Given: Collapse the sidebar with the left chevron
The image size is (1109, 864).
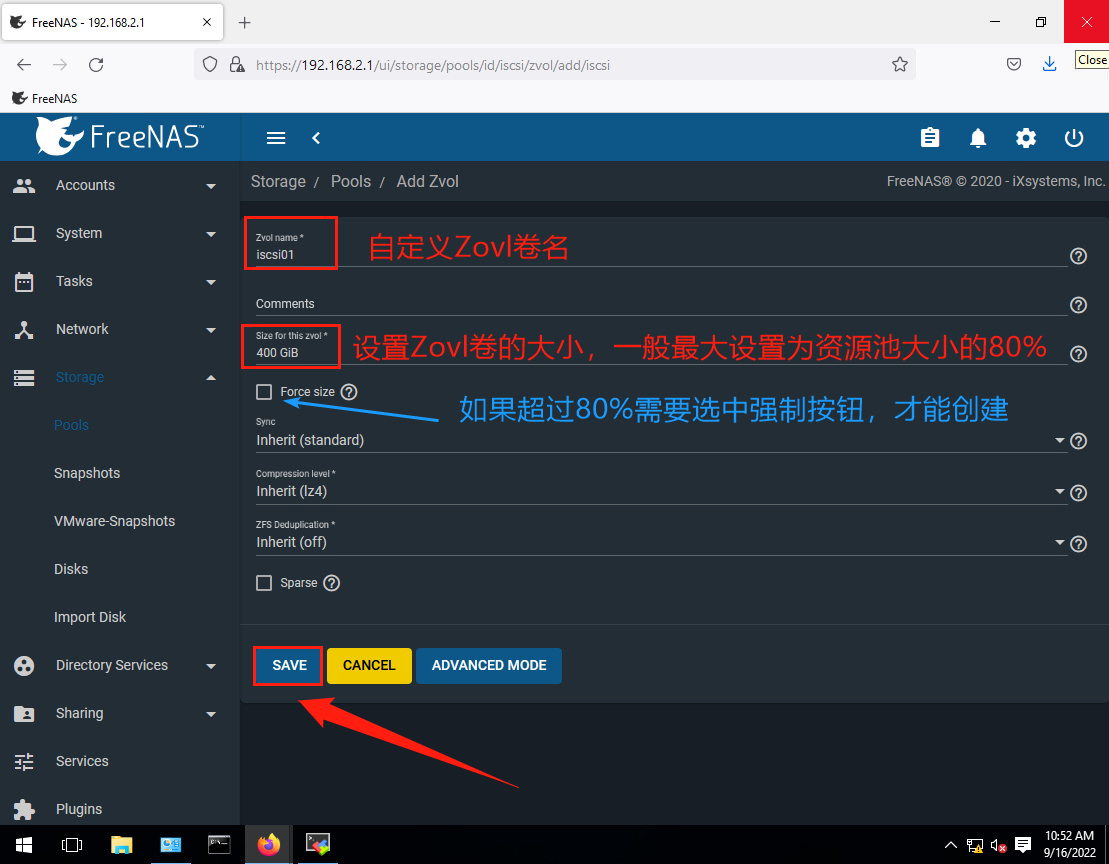Looking at the screenshot, I should (x=316, y=138).
